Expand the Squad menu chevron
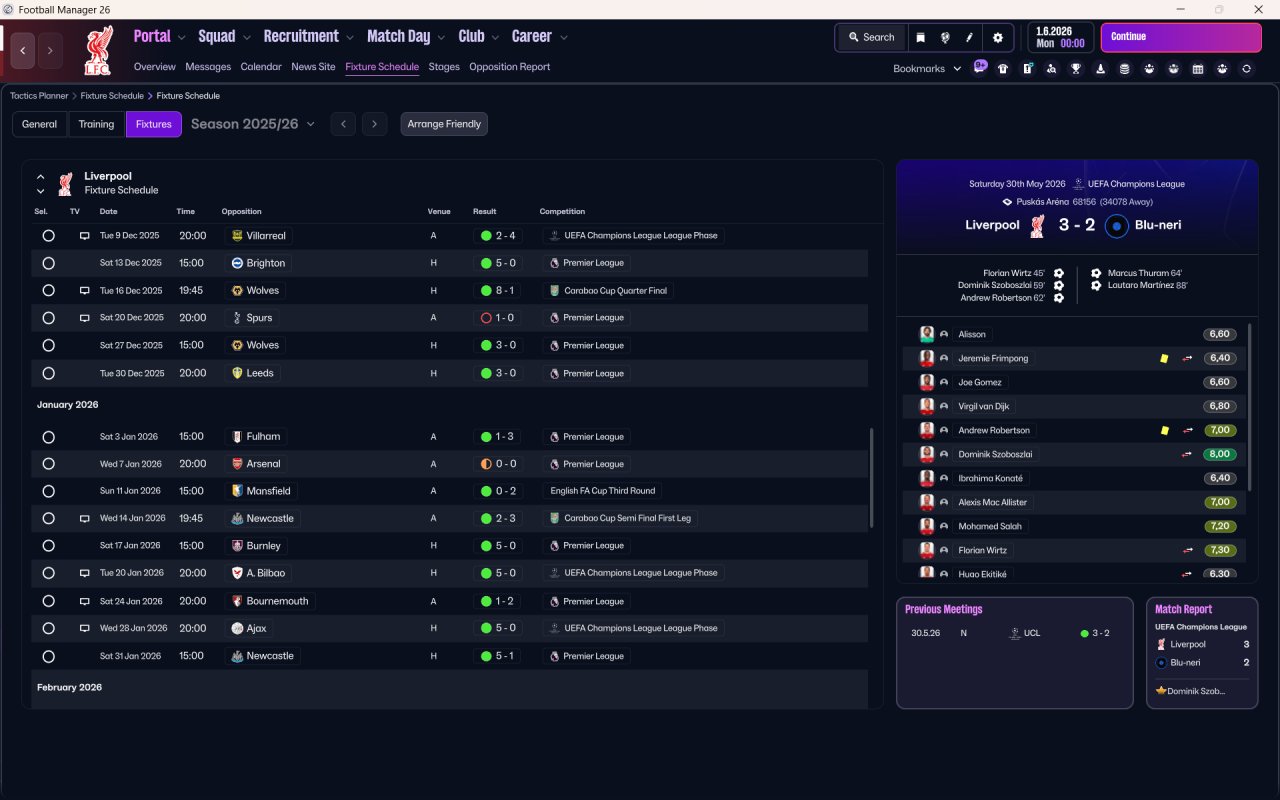This screenshot has height=800, width=1280. pos(246,38)
